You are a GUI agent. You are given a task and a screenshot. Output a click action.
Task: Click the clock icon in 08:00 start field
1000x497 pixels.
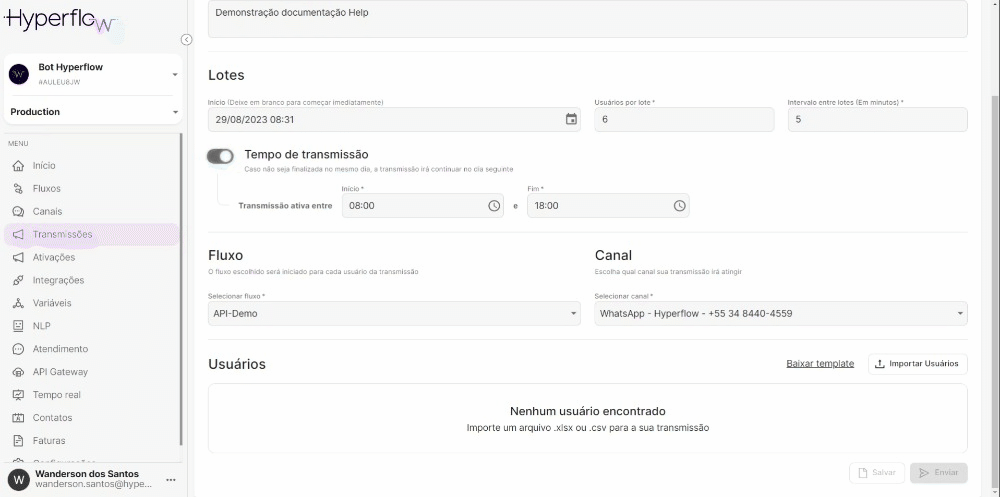click(x=494, y=206)
